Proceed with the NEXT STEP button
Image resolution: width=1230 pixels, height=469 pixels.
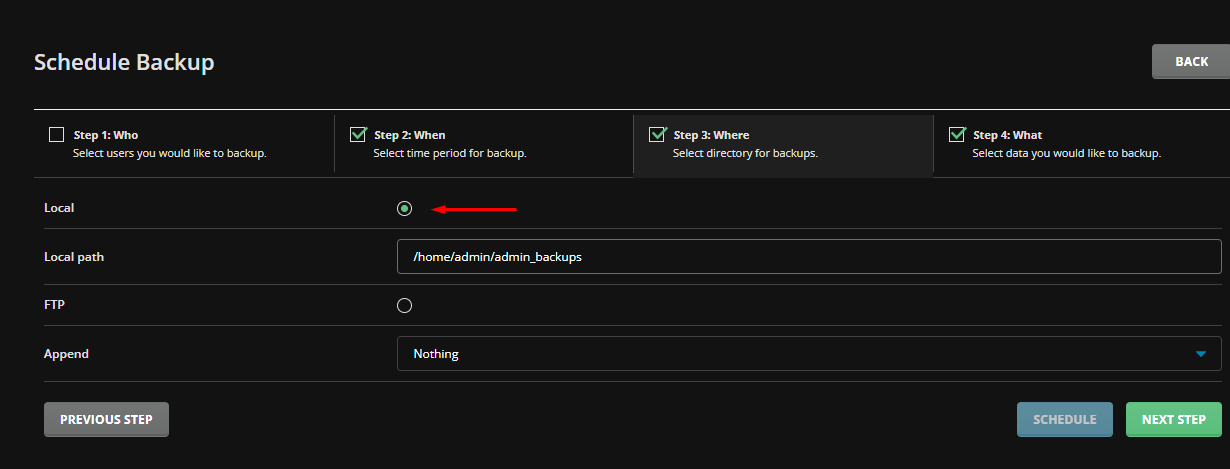click(1173, 420)
